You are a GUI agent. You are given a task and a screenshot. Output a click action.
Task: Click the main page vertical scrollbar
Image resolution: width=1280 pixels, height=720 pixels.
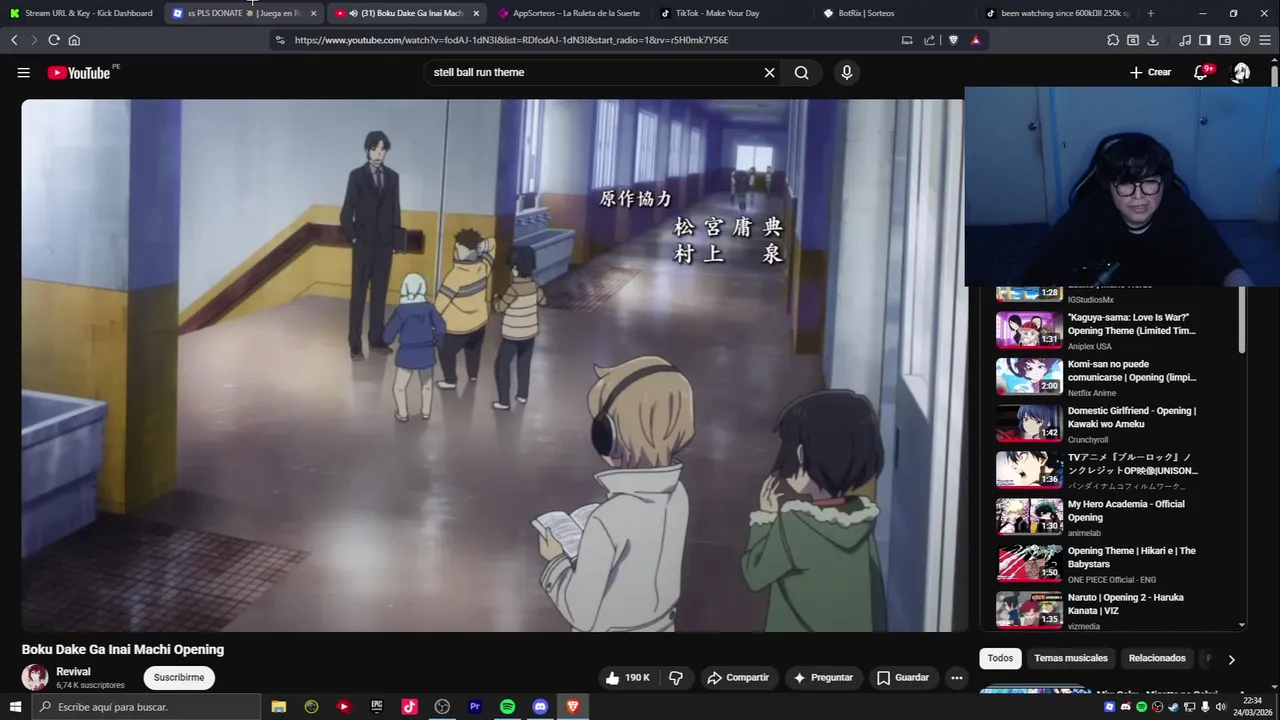(1274, 75)
